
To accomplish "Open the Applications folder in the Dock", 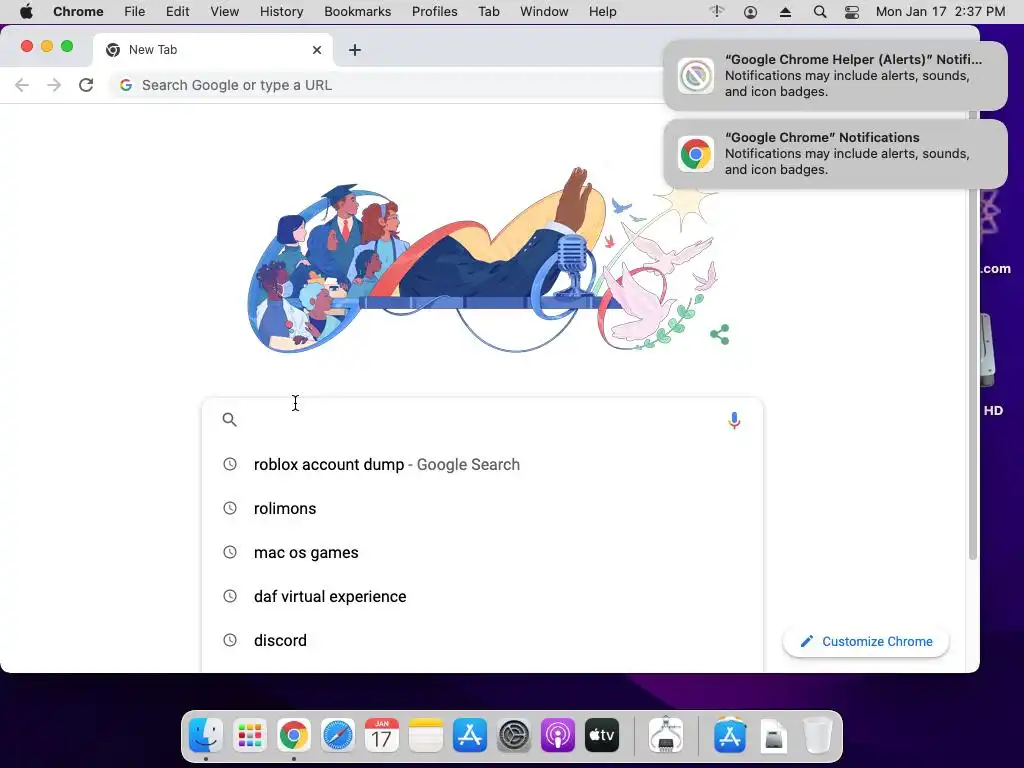I will [730, 735].
